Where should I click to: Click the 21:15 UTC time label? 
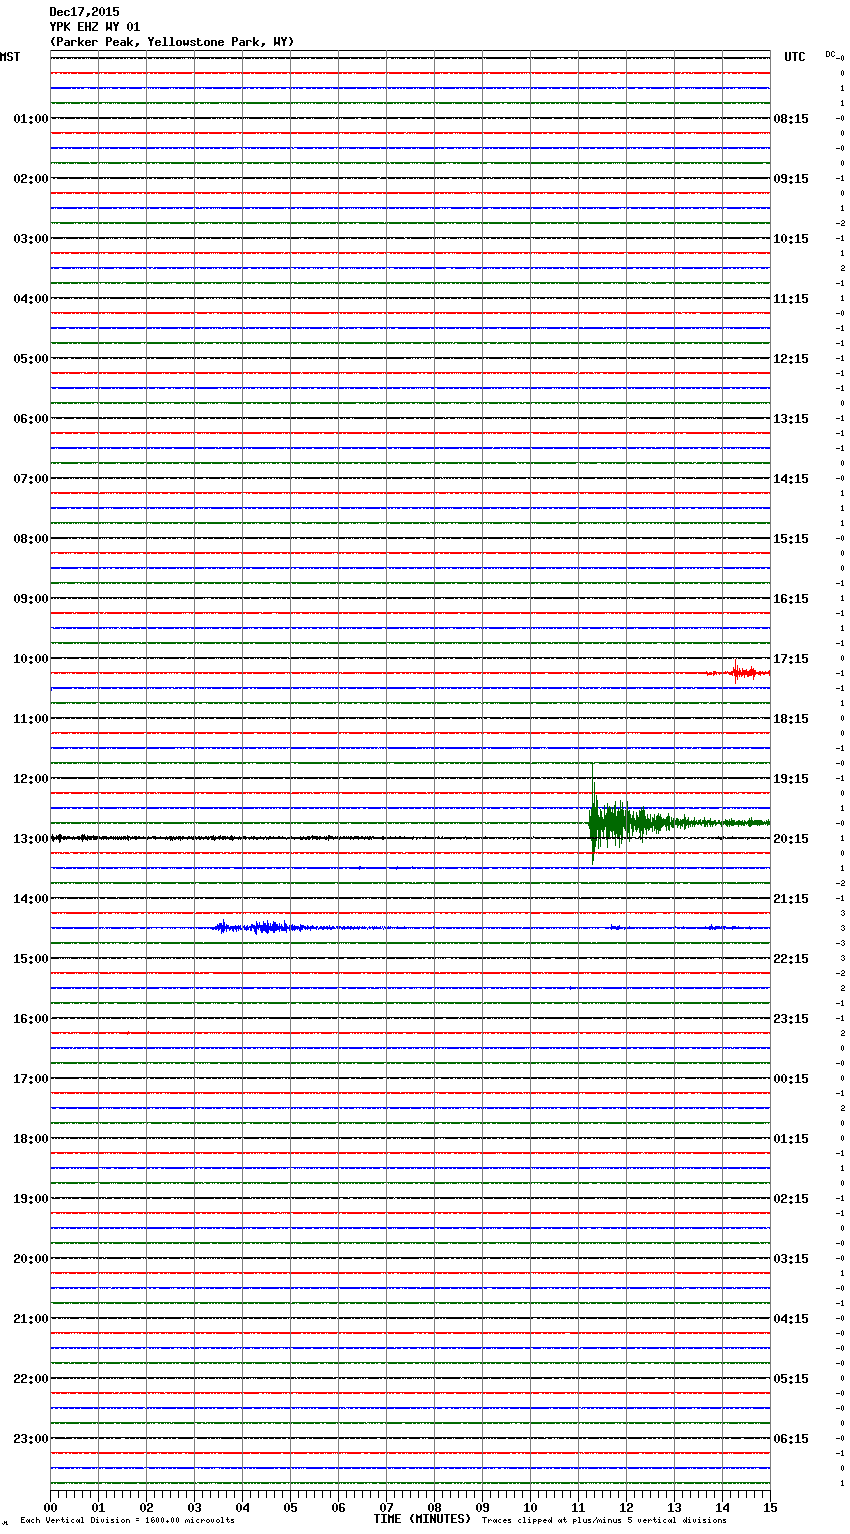791,899
